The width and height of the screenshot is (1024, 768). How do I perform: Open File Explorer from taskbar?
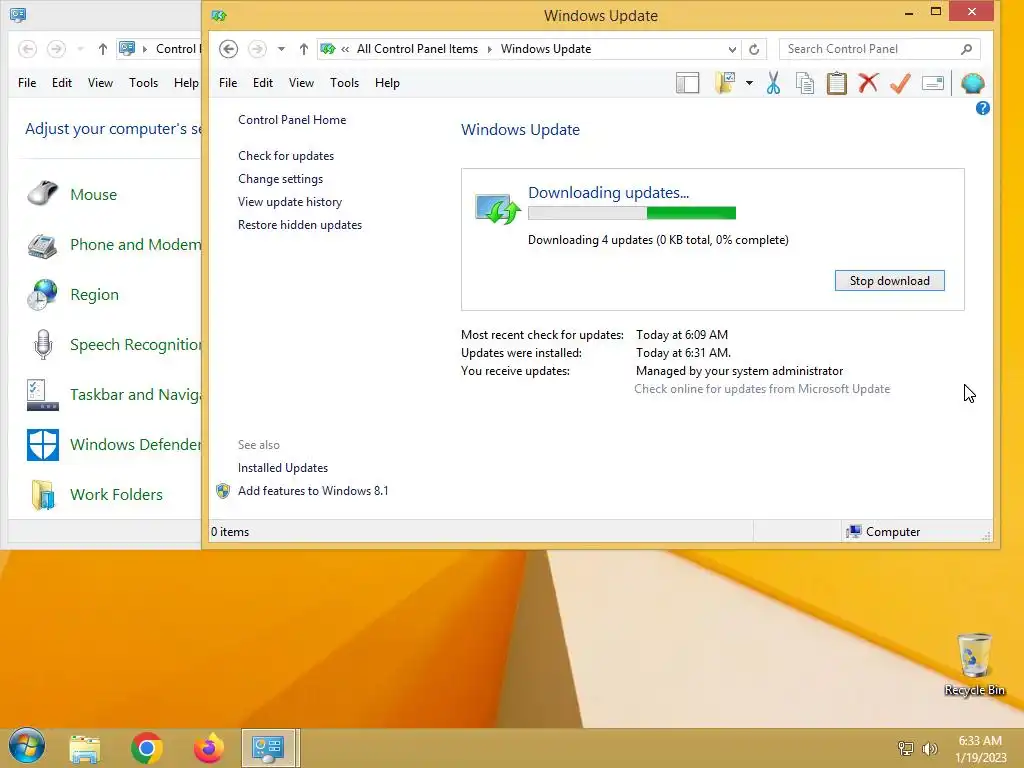85,748
